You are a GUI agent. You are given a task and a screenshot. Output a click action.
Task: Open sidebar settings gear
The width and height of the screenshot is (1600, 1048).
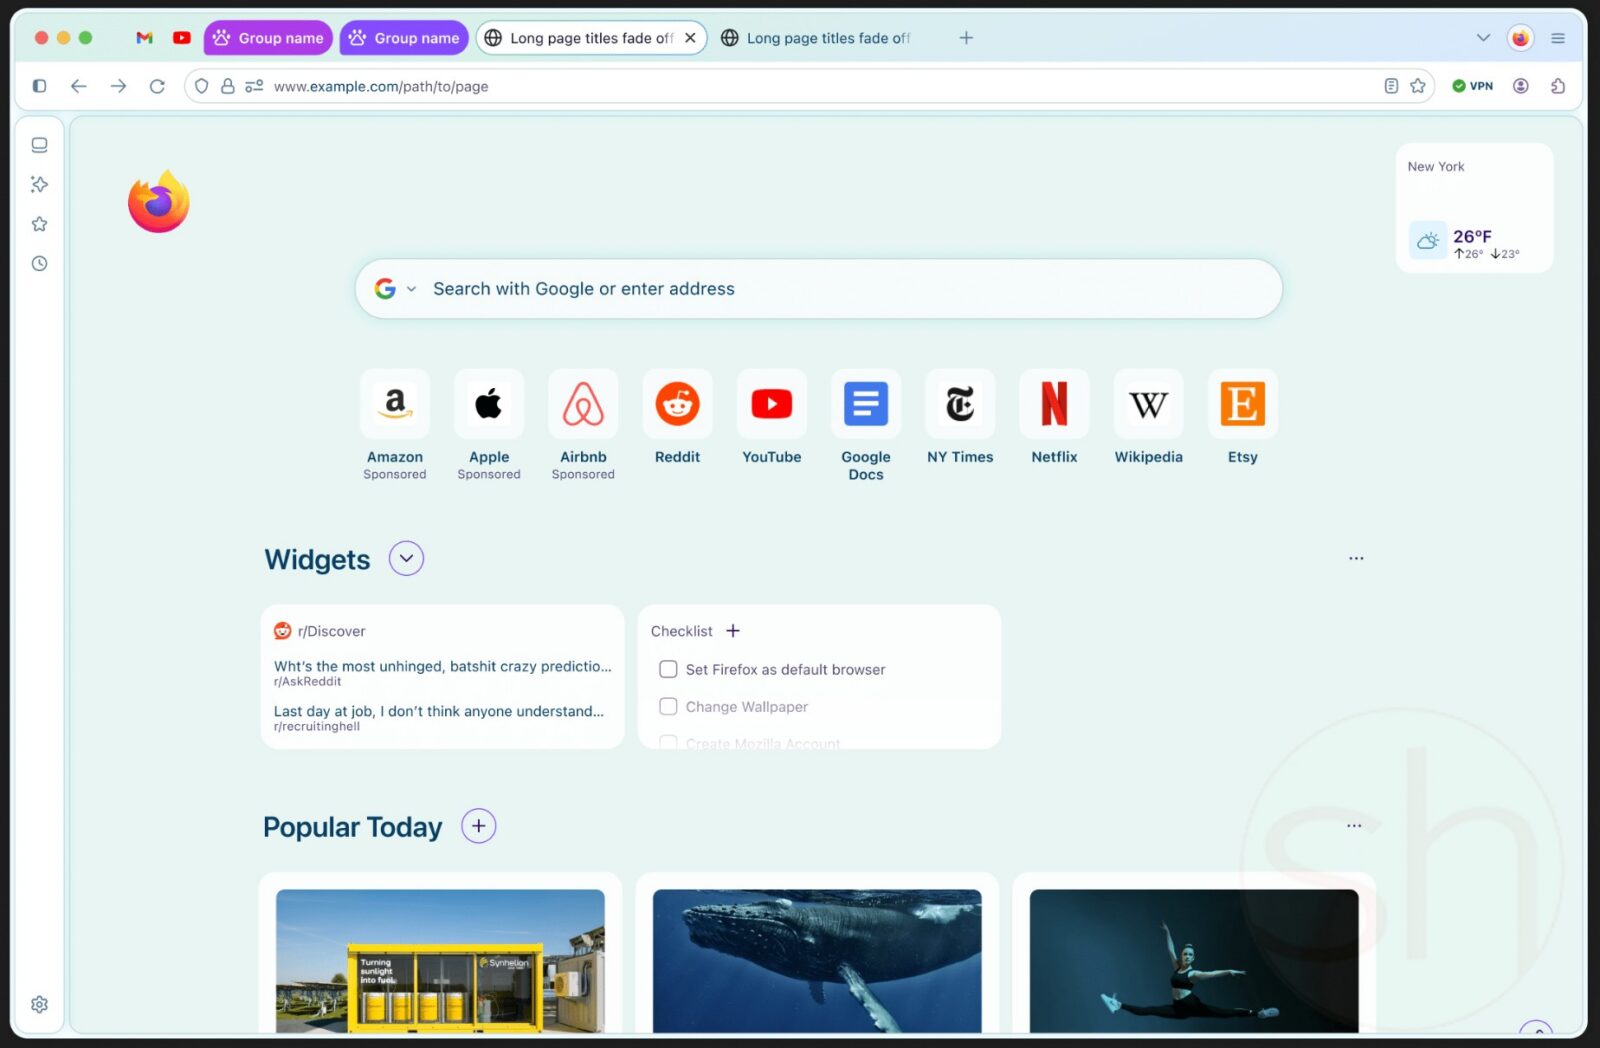point(39,1004)
